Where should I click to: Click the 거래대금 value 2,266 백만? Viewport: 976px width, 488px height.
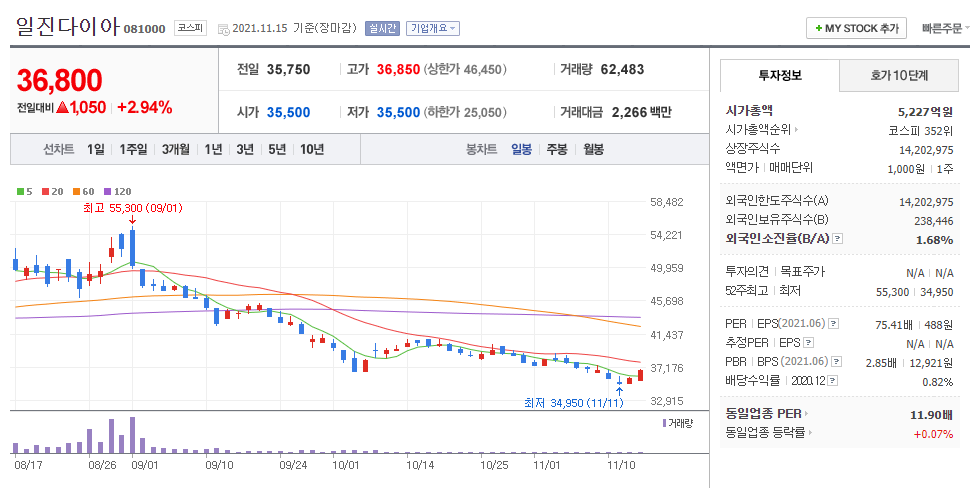(x=642, y=113)
